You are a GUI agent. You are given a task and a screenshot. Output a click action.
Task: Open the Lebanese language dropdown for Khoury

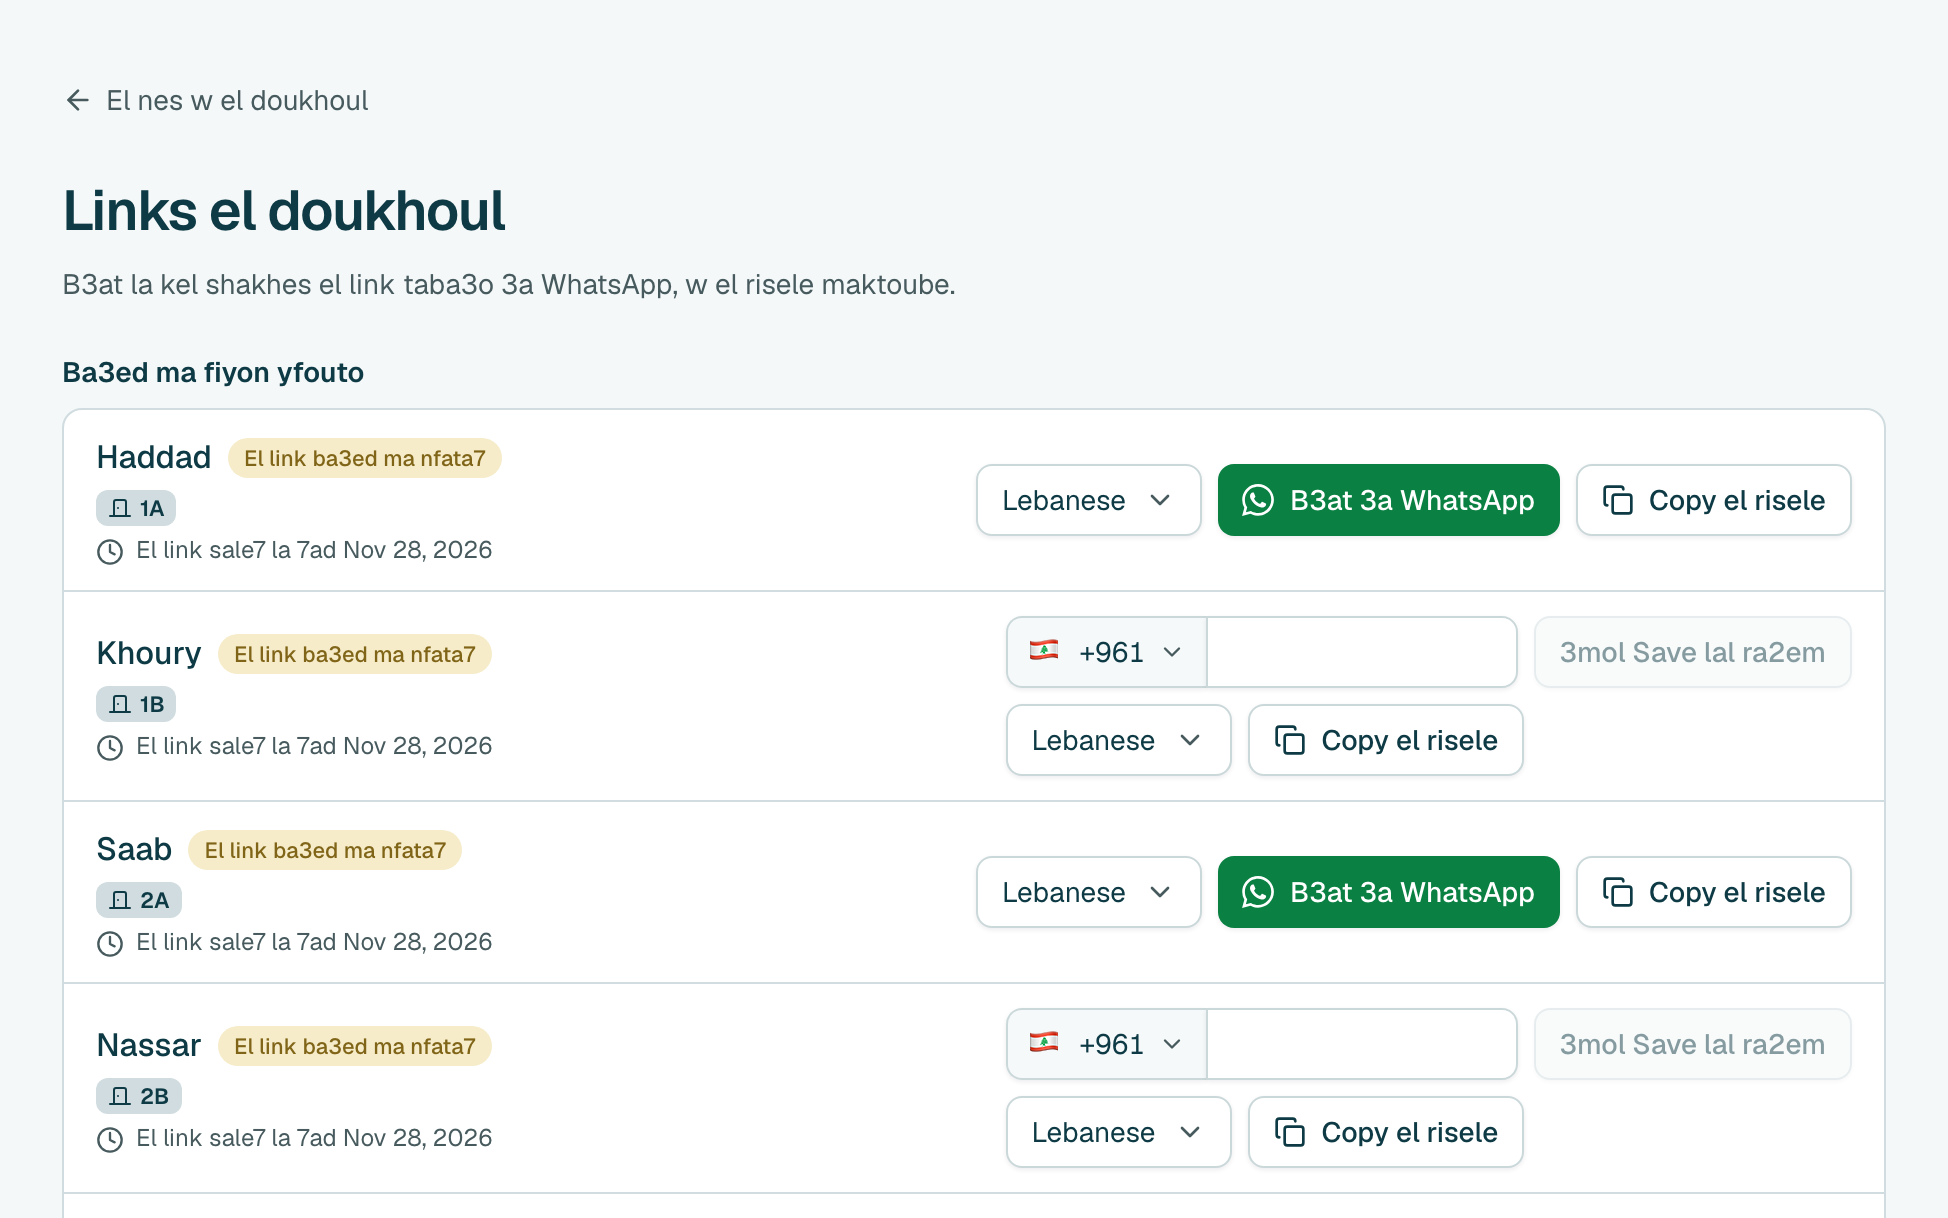coord(1118,740)
